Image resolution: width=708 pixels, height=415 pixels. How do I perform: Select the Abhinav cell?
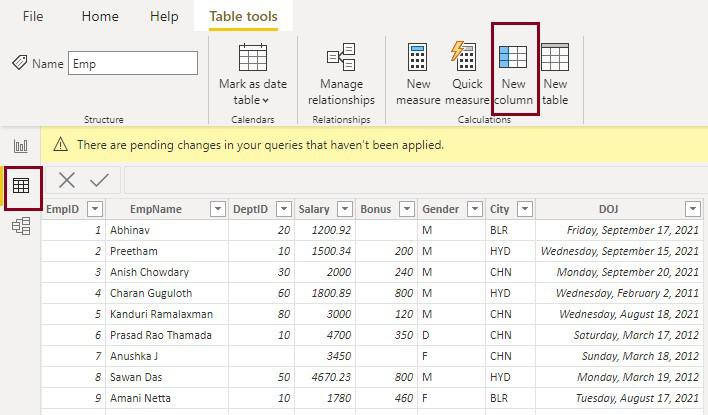coord(167,230)
